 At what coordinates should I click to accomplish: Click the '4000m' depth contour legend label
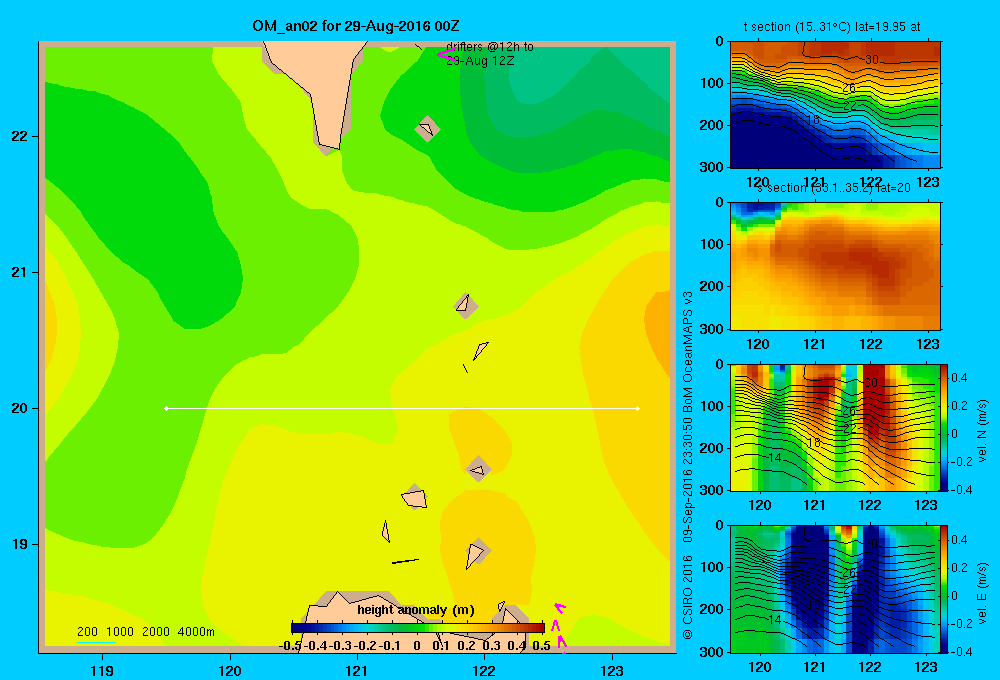pyautogui.click(x=196, y=632)
